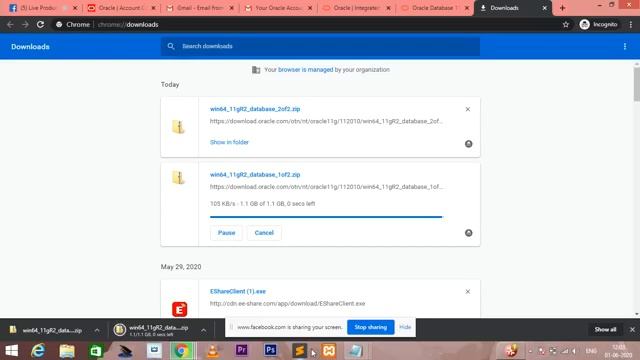Click the 1of2.zip download progress bar
The image size is (640, 360).
326,217
